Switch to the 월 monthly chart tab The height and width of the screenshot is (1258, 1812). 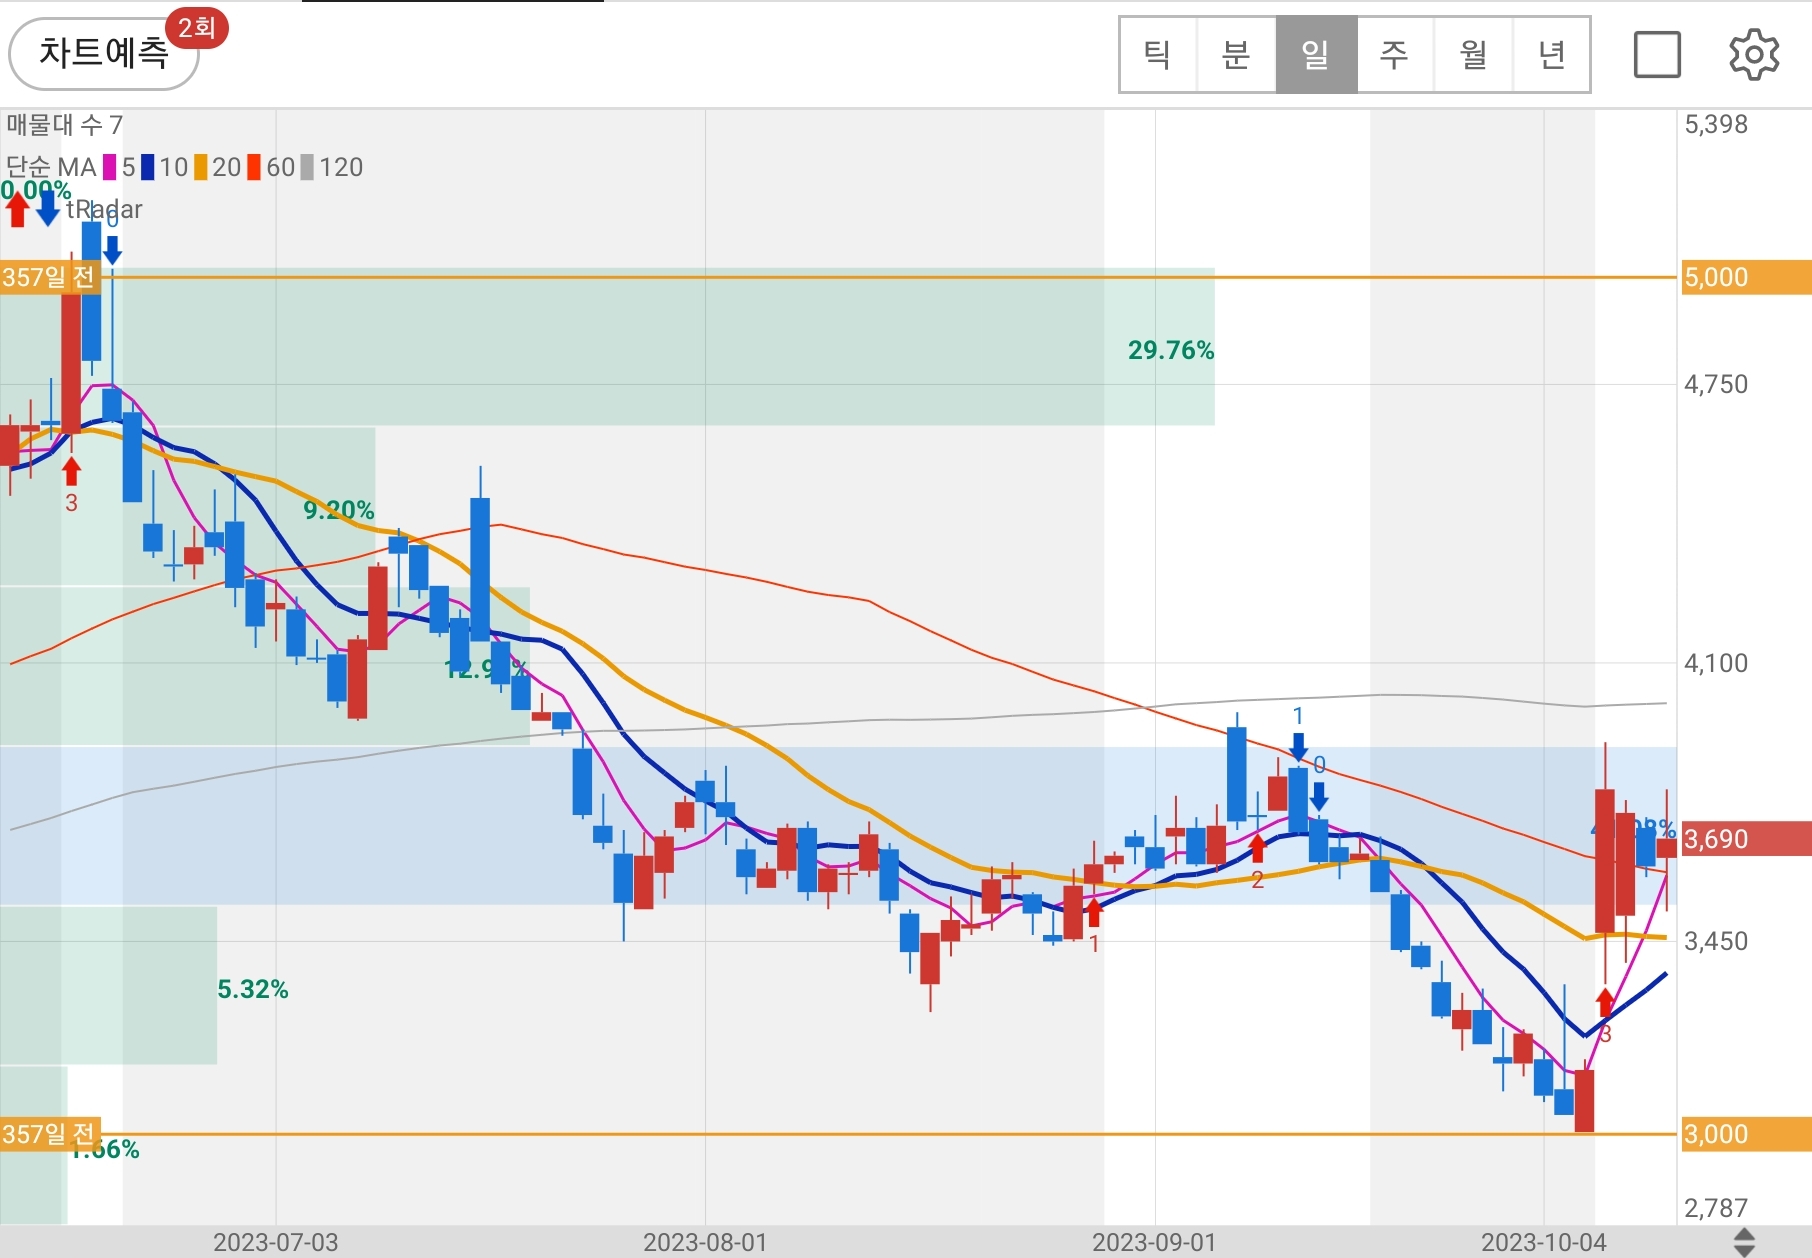pos(1473,54)
